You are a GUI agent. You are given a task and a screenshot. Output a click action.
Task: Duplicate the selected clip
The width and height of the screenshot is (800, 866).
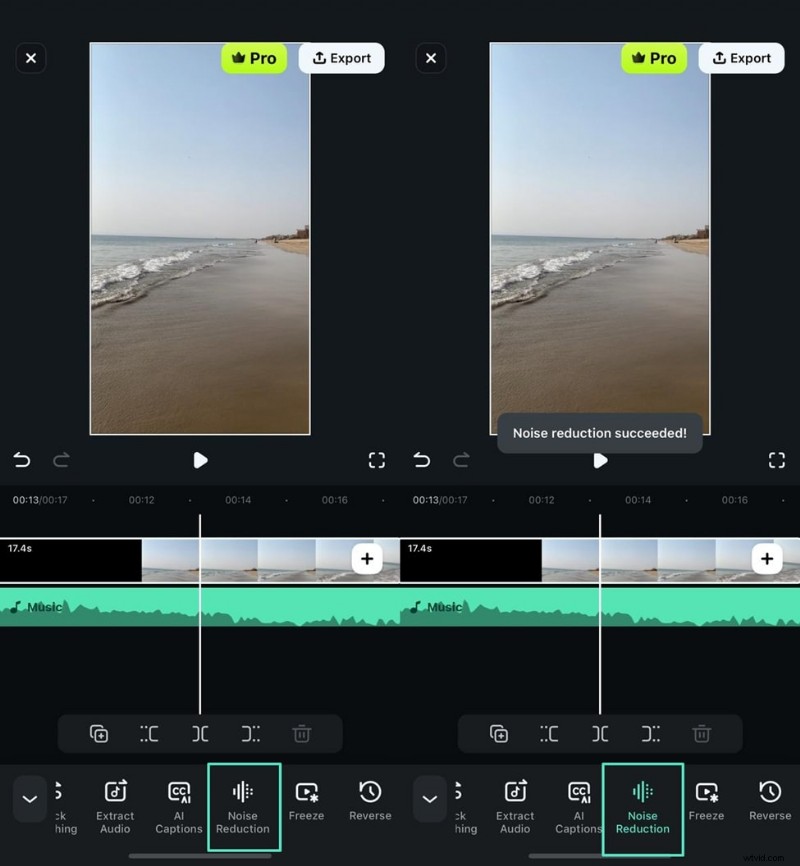pos(98,733)
